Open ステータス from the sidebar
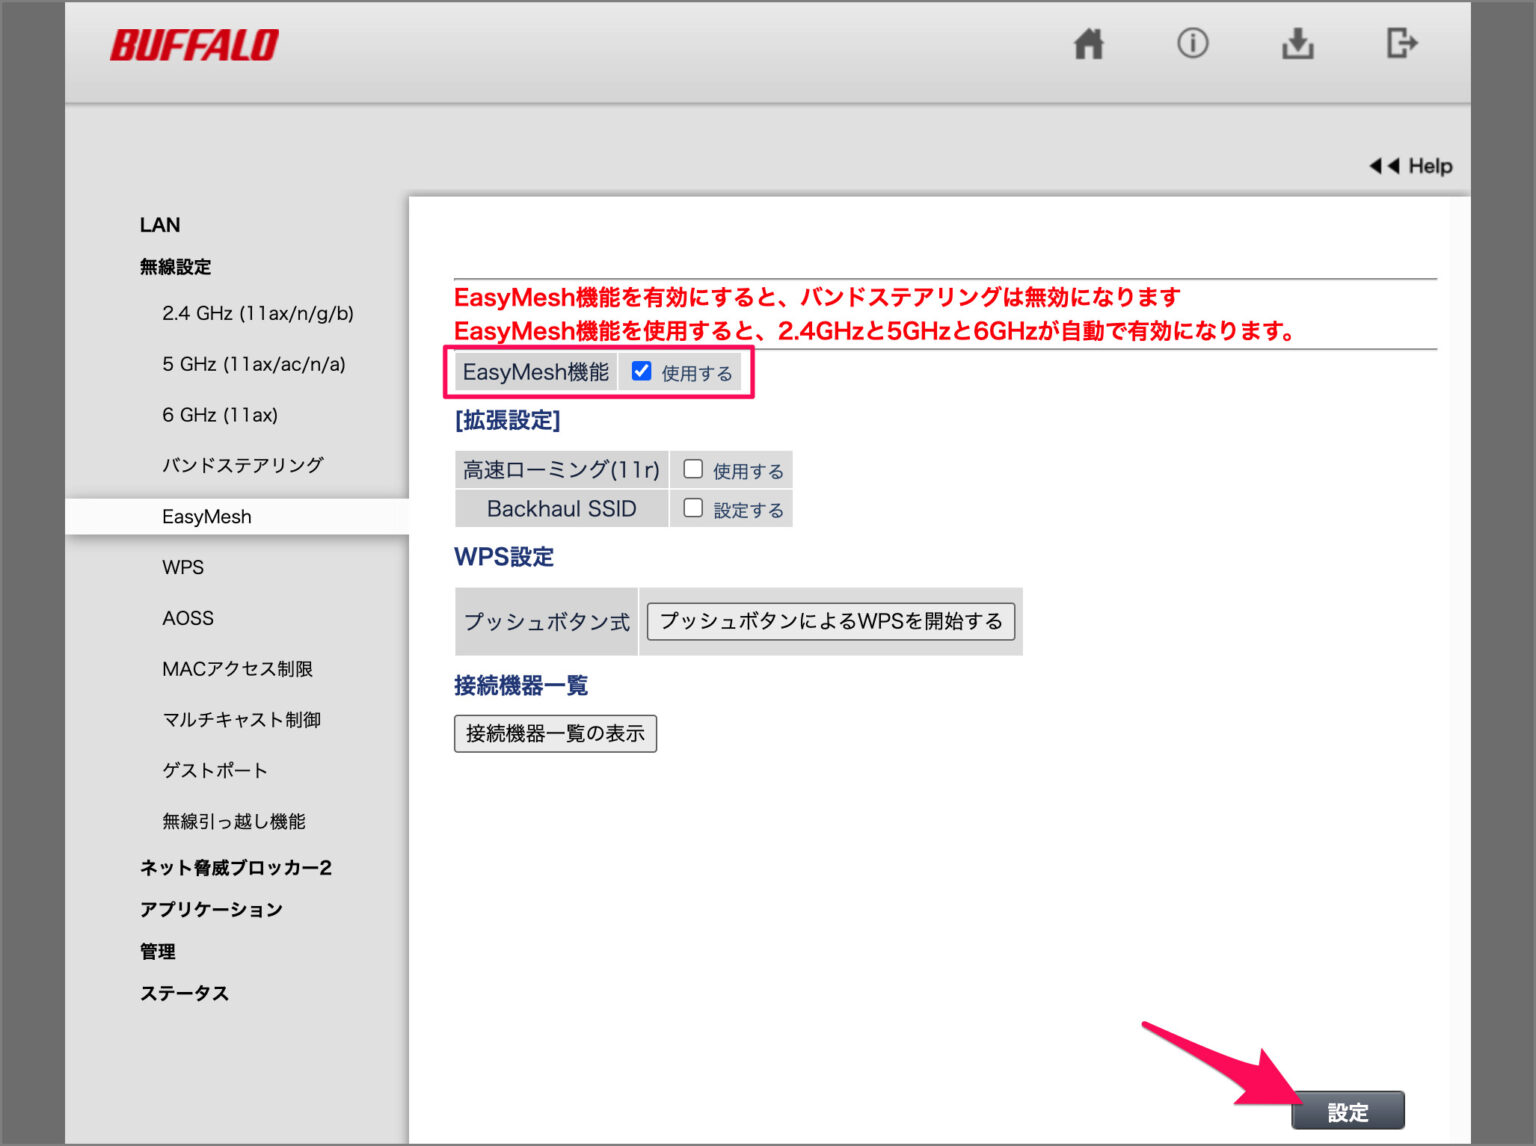The height and width of the screenshot is (1146, 1536). [x=184, y=993]
